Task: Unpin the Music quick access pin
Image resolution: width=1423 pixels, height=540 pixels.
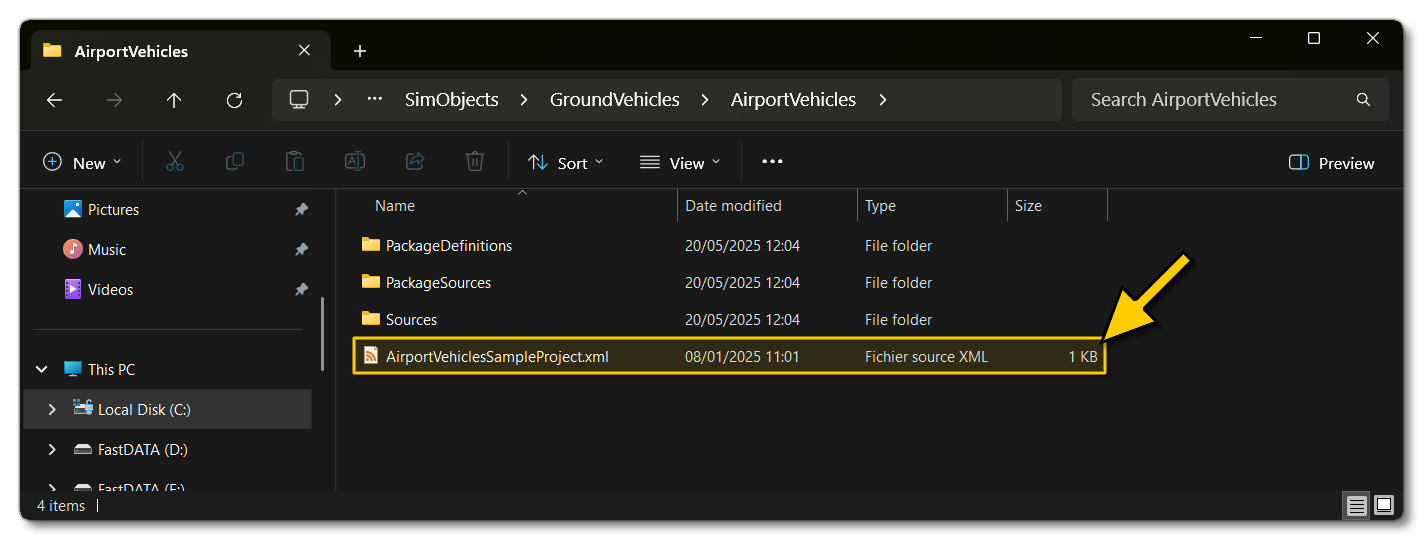Action: point(301,250)
